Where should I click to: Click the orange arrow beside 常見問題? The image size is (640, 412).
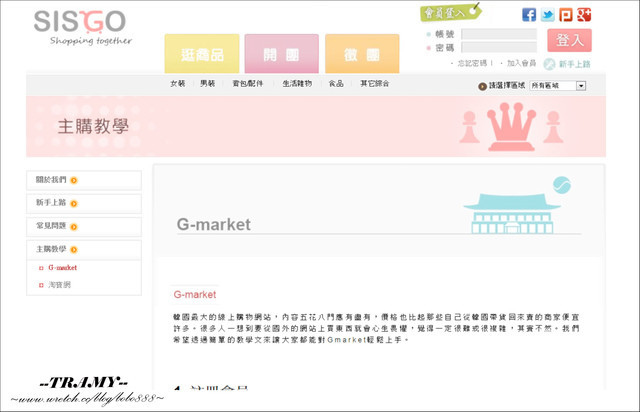(x=74, y=227)
